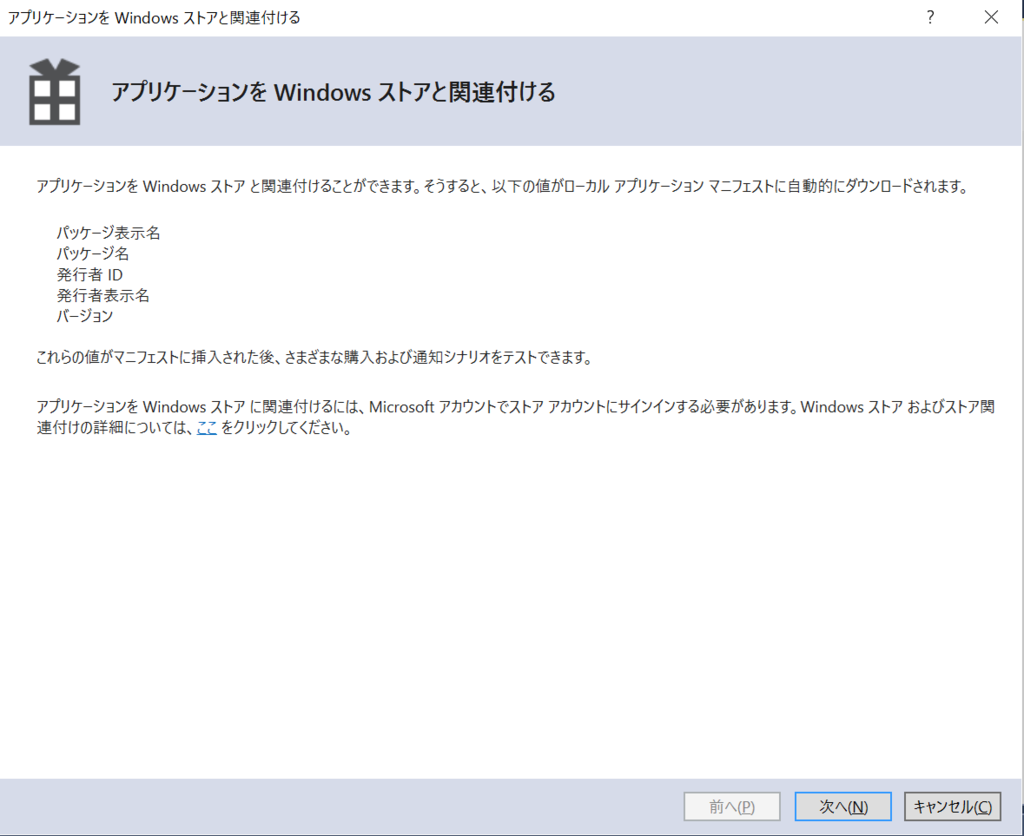Click the sentence starting これらの値がマニフェスト
This screenshot has width=1024, height=836.
[x=314, y=358]
